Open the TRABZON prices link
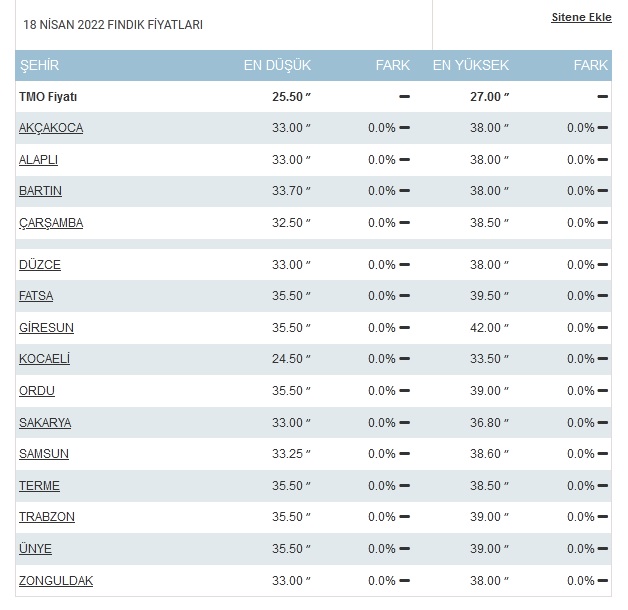The width and height of the screenshot is (628, 610). (x=47, y=517)
